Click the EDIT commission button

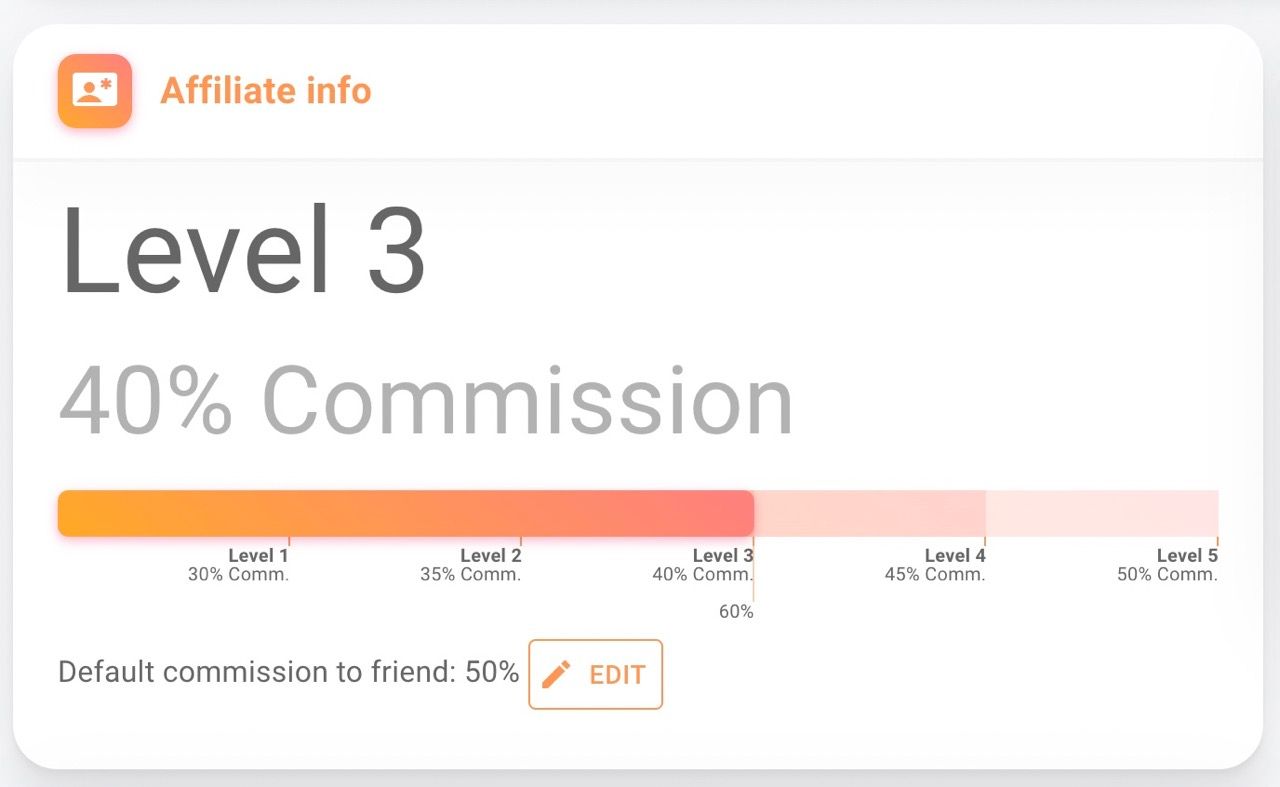tap(595, 674)
